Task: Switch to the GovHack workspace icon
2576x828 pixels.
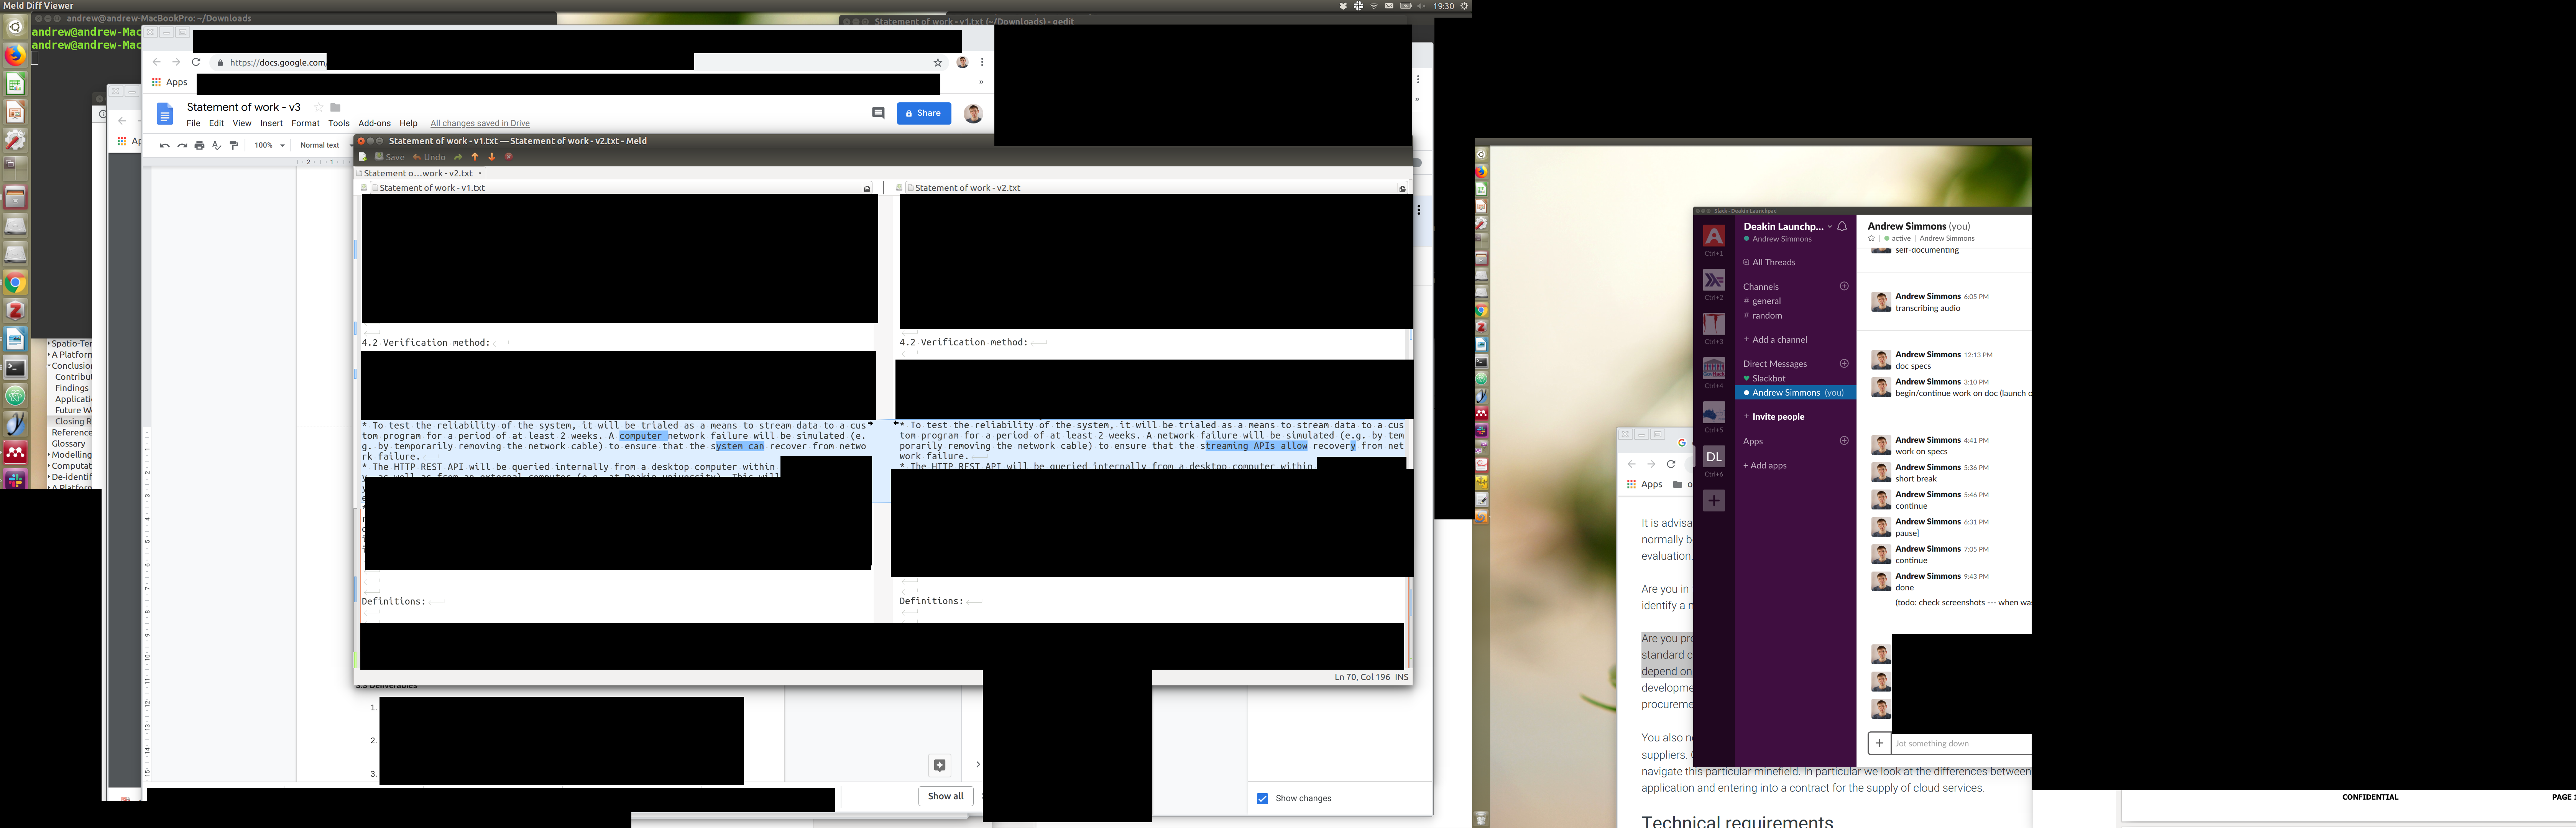Action: [1714, 368]
